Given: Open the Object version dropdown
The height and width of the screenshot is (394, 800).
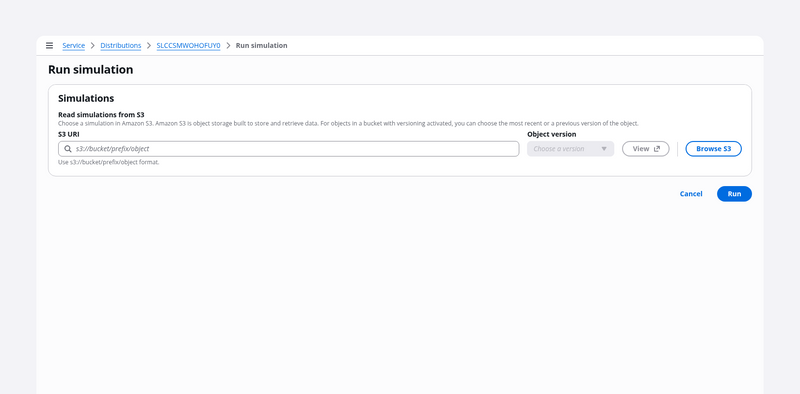Looking at the screenshot, I should tap(570, 149).
